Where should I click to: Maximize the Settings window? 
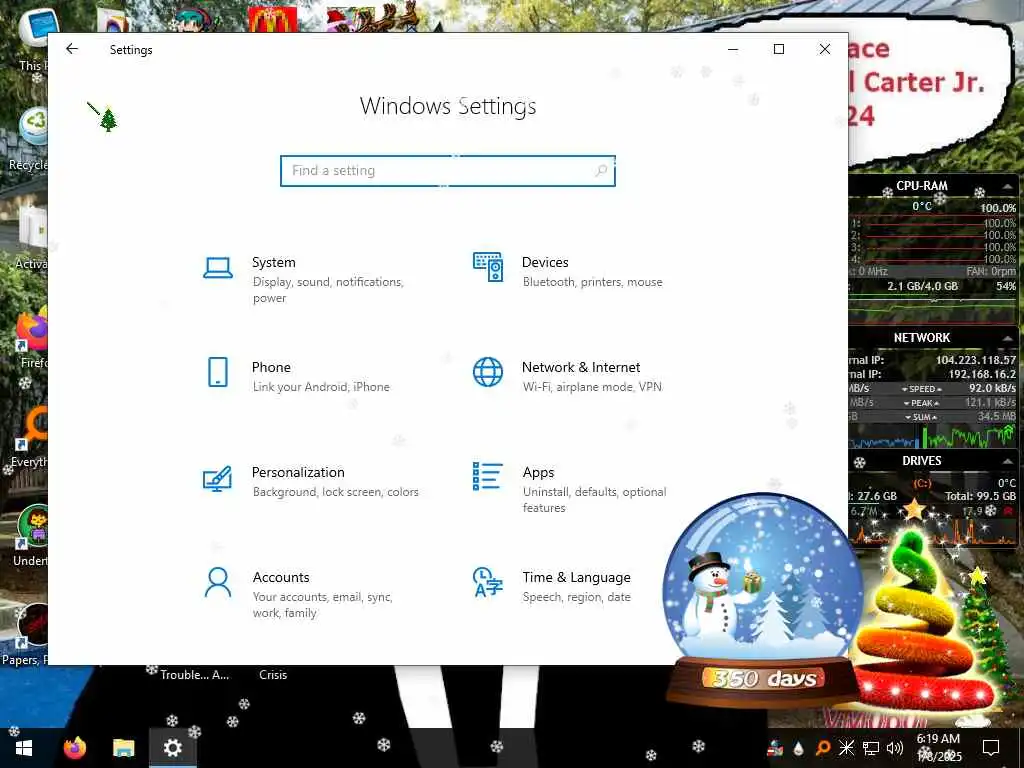click(x=778, y=49)
